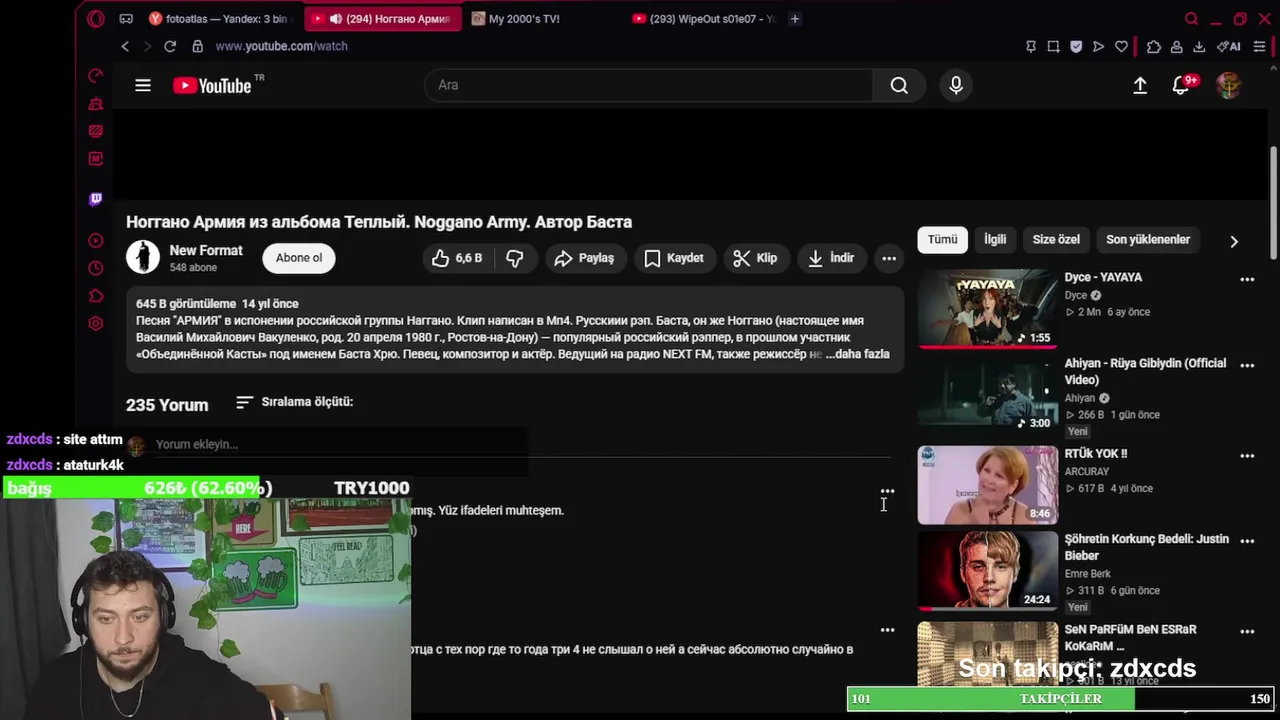Image resolution: width=1280 pixels, height=720 pixels.
Task: Reload the YouTube page
Action: click(170, 46)
